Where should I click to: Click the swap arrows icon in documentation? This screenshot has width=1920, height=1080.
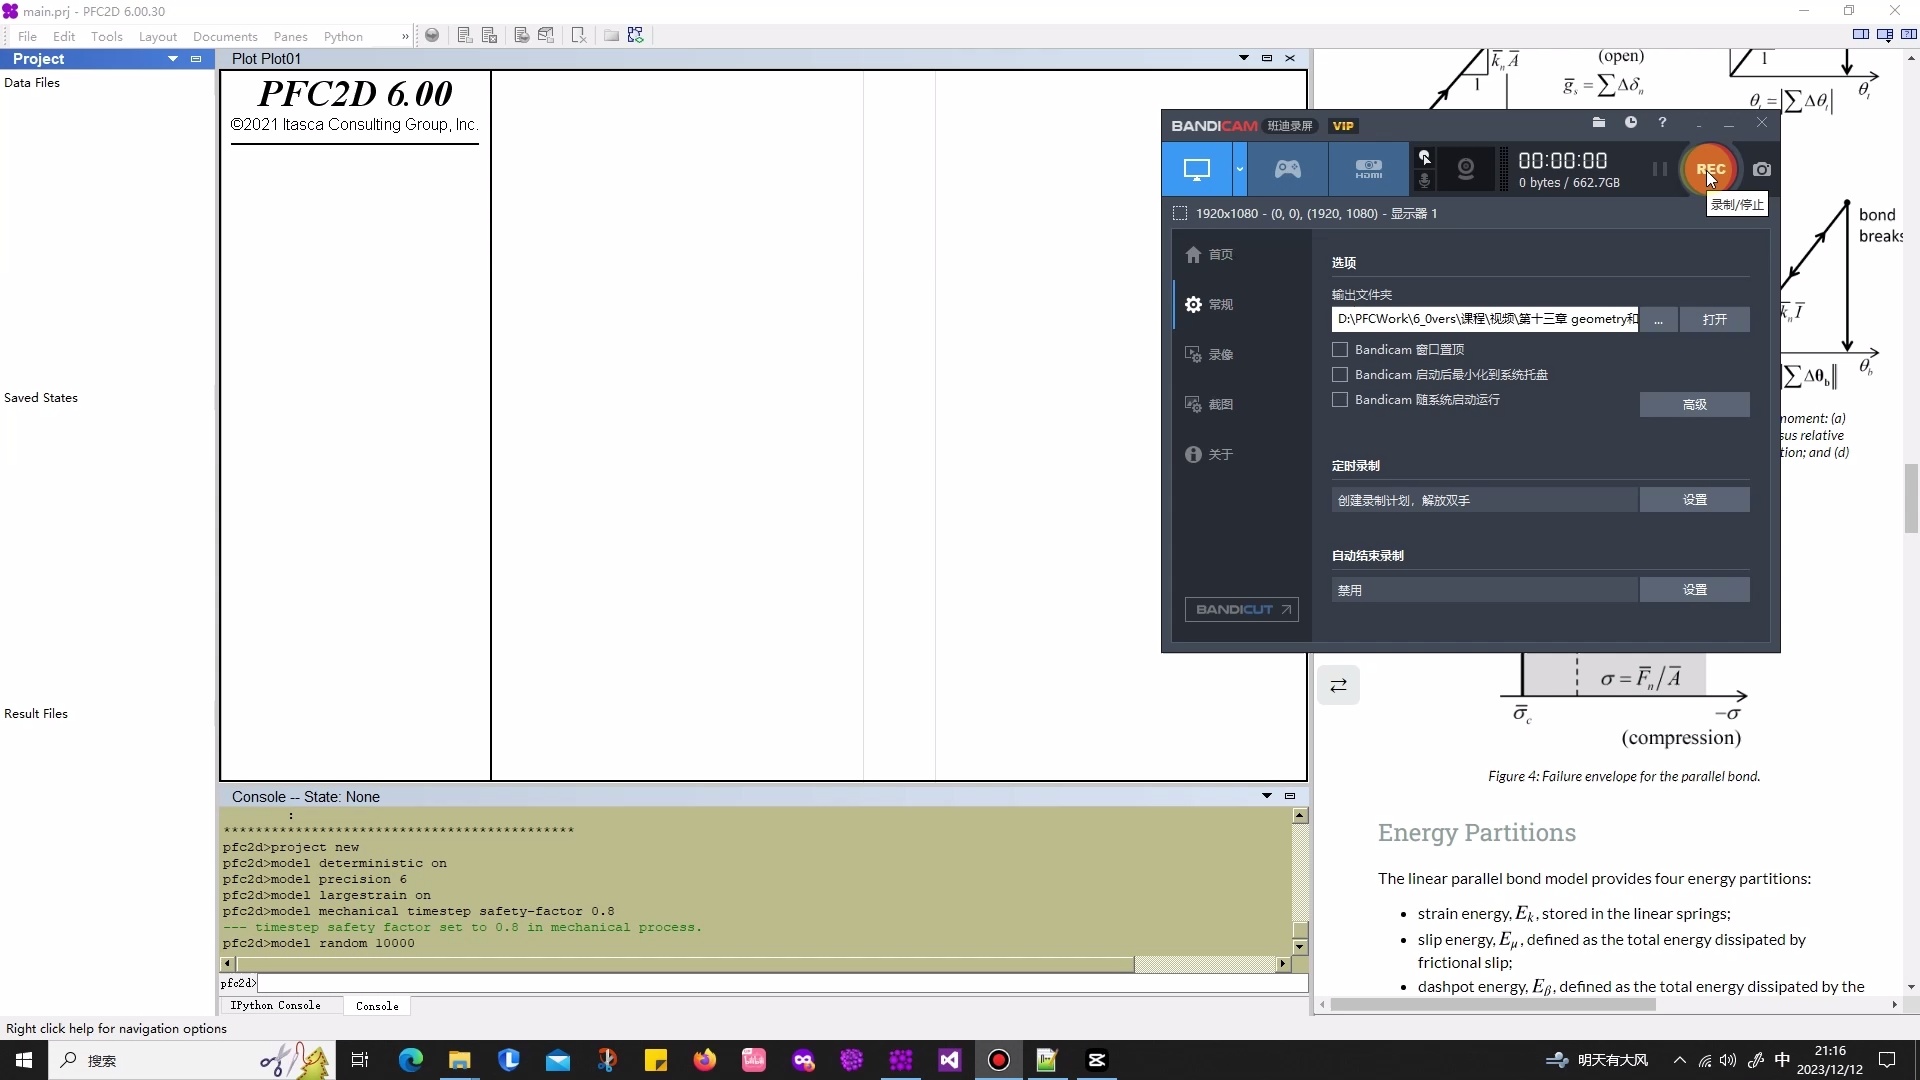(1338, 685)
